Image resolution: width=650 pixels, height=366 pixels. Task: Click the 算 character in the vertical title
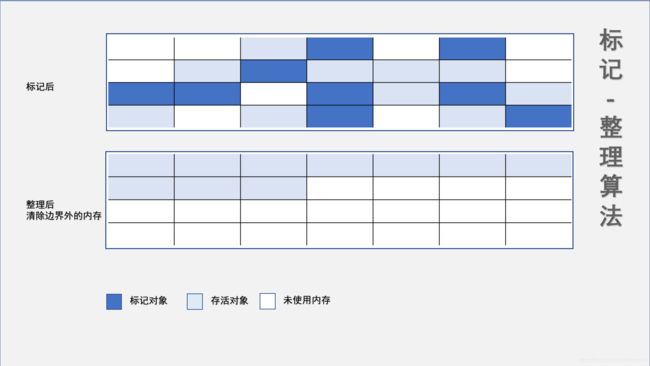pyautogui.click(x=611, y=186)
